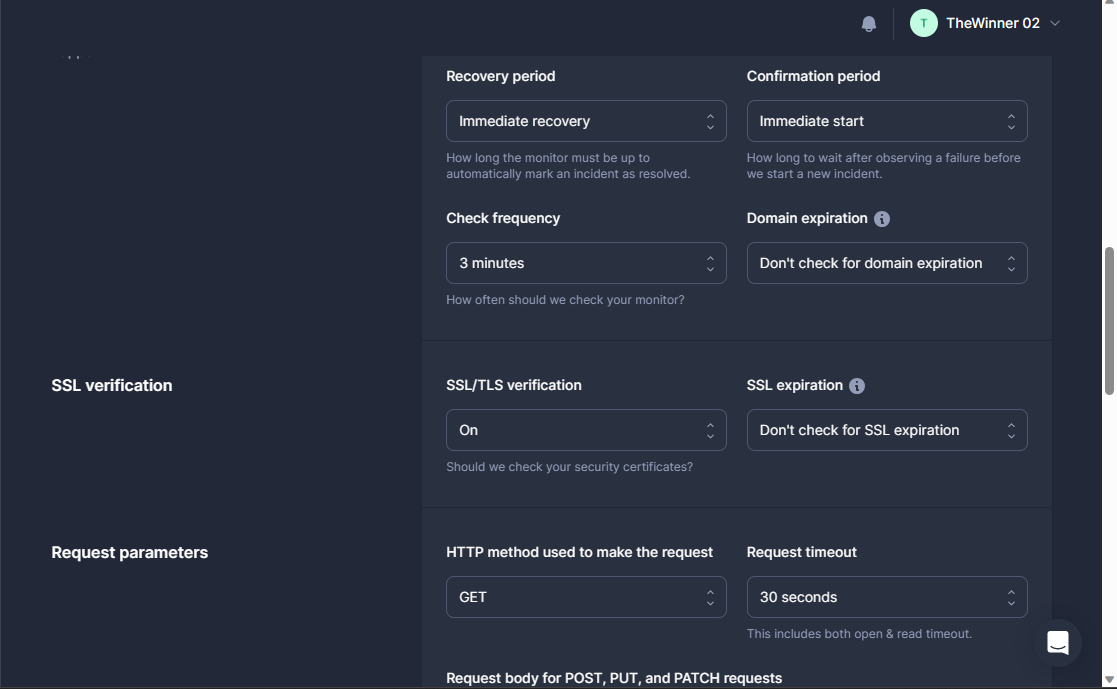Switch the SSL/TLS verification On selector

tap(585, 430)
